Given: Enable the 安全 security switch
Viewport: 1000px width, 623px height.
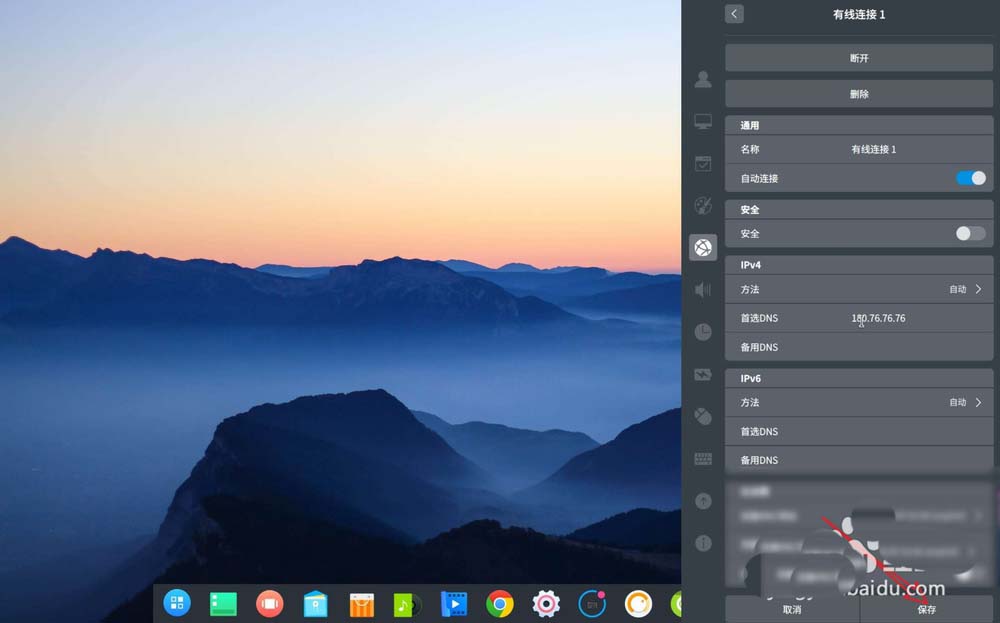Looking at the screenshot, I should click(970, 233).
